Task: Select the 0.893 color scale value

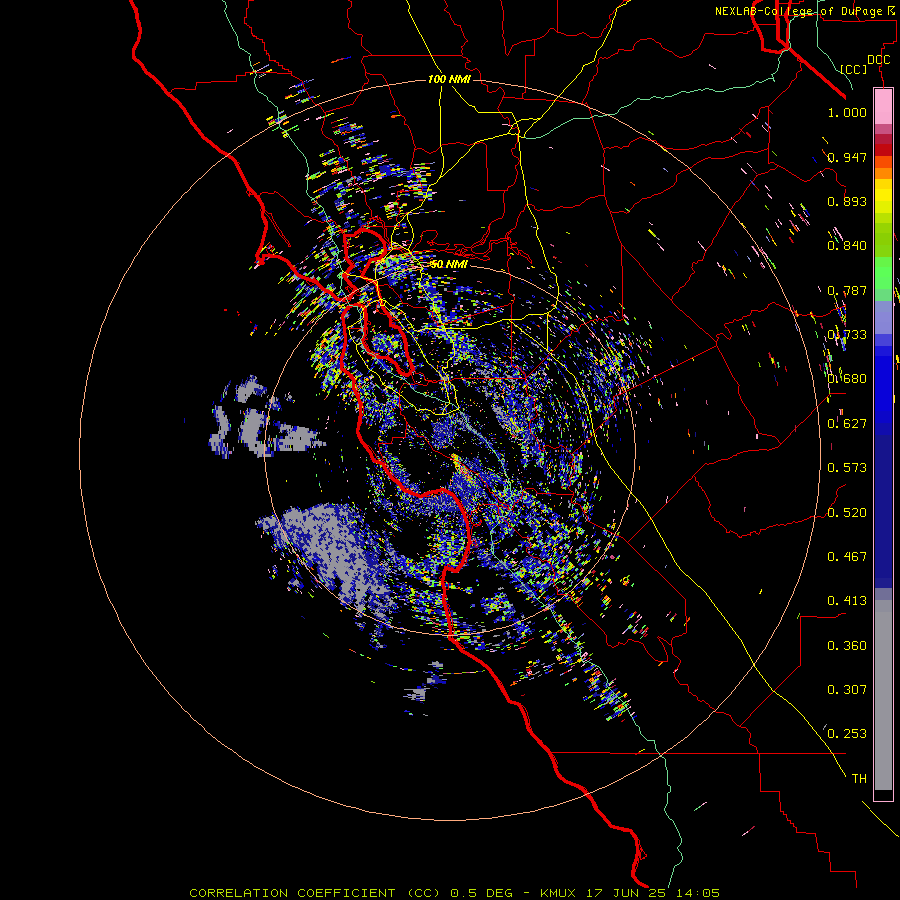Action: pyautogui.click(x=847, y=201)
